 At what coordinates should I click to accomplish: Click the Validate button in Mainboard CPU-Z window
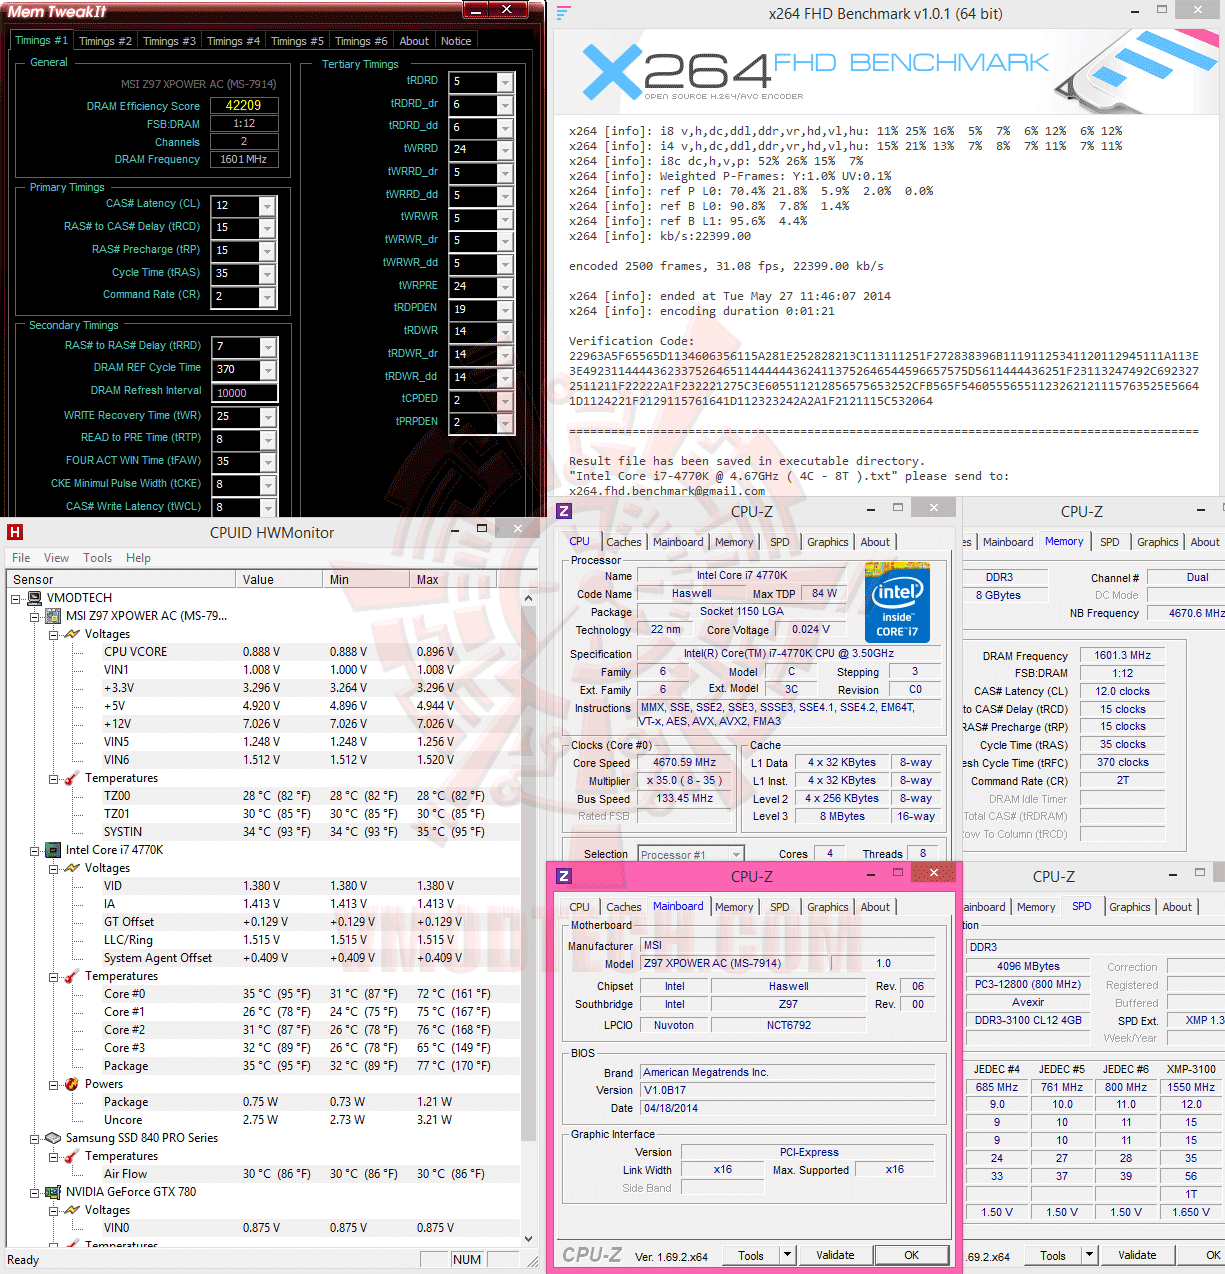click(x=835, y=1255)
